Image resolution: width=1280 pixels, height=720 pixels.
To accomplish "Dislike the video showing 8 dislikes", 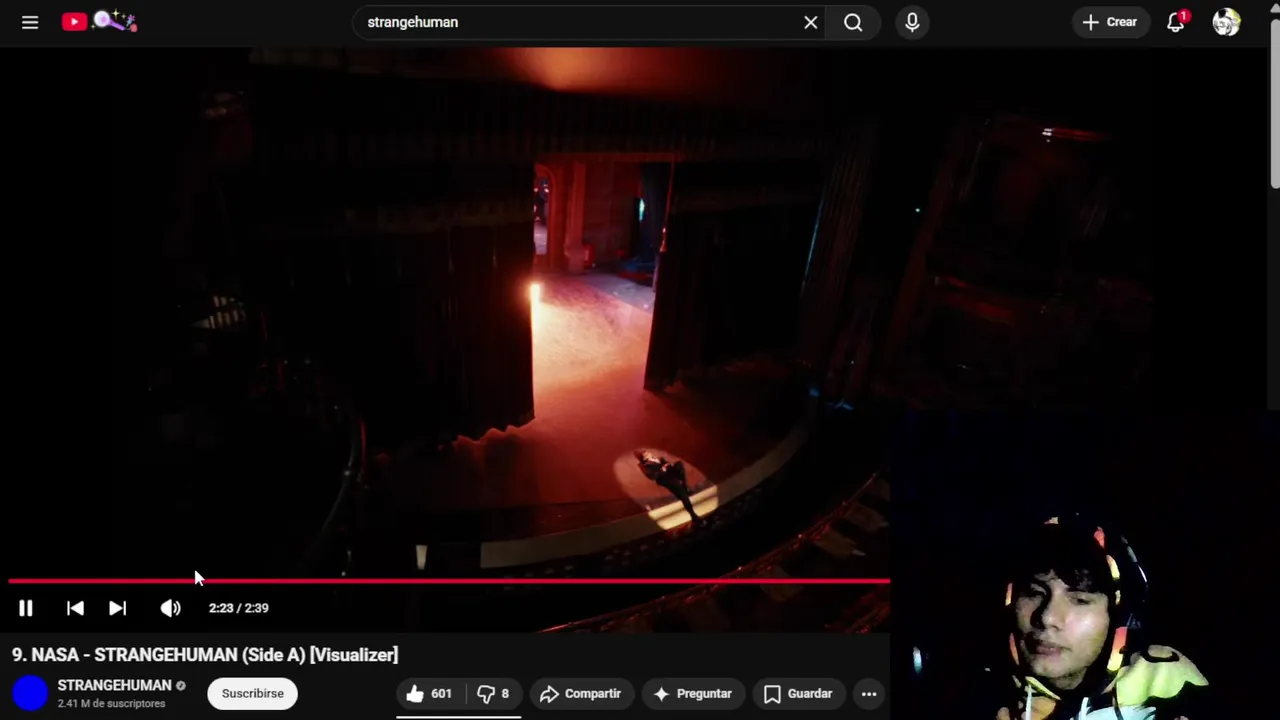I will click(493, 693).
